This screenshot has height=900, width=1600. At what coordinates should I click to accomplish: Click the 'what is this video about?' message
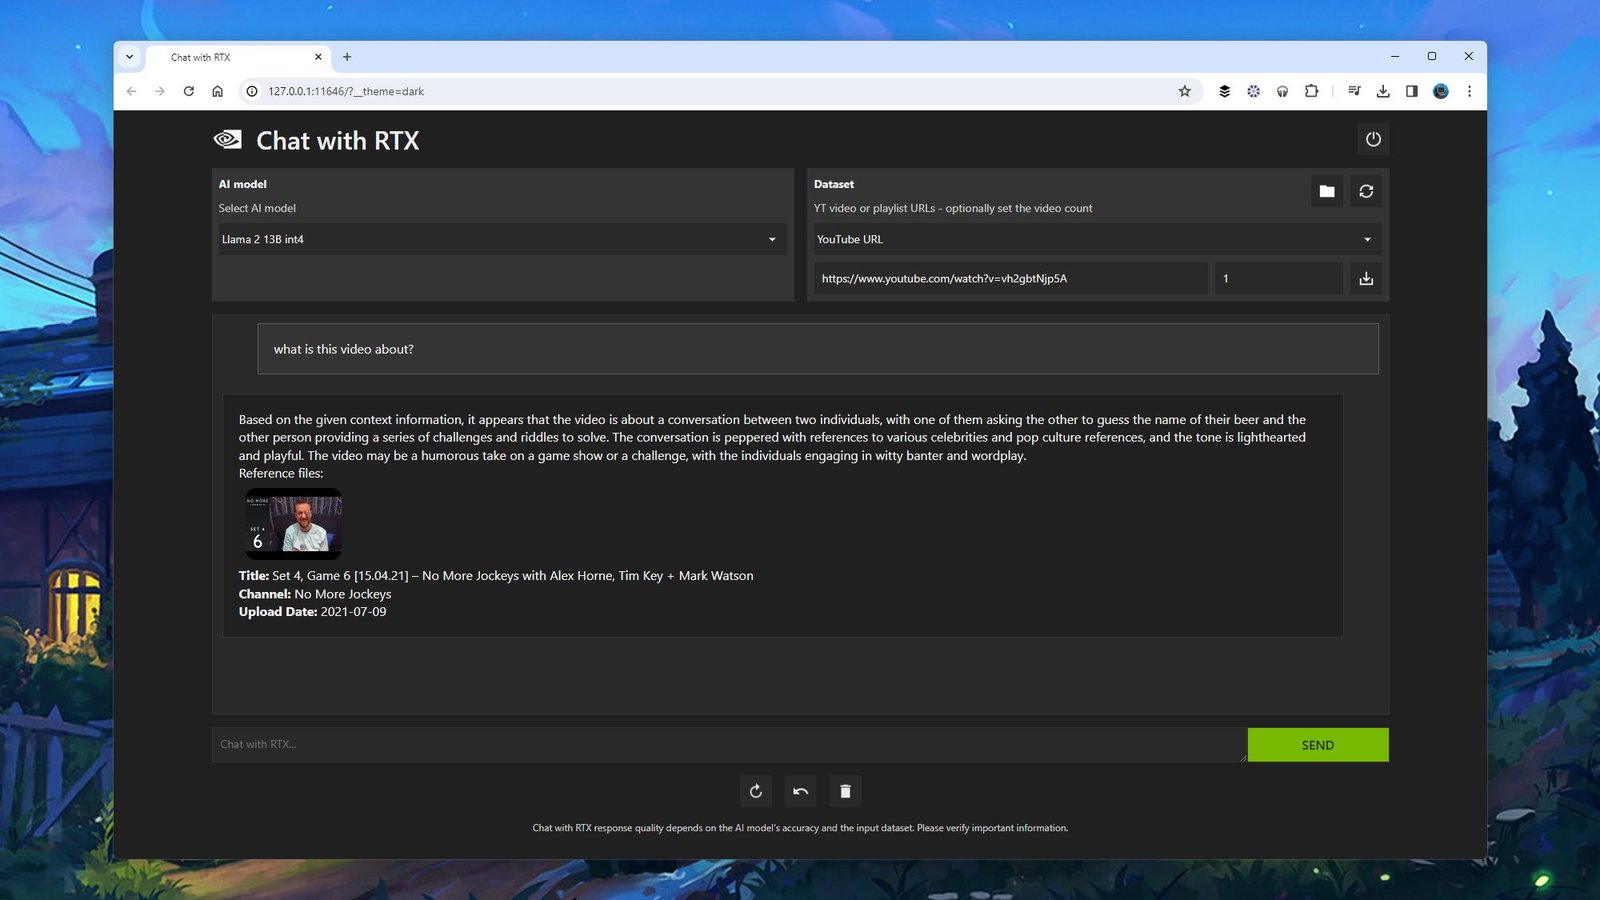(x=818, y=349)
